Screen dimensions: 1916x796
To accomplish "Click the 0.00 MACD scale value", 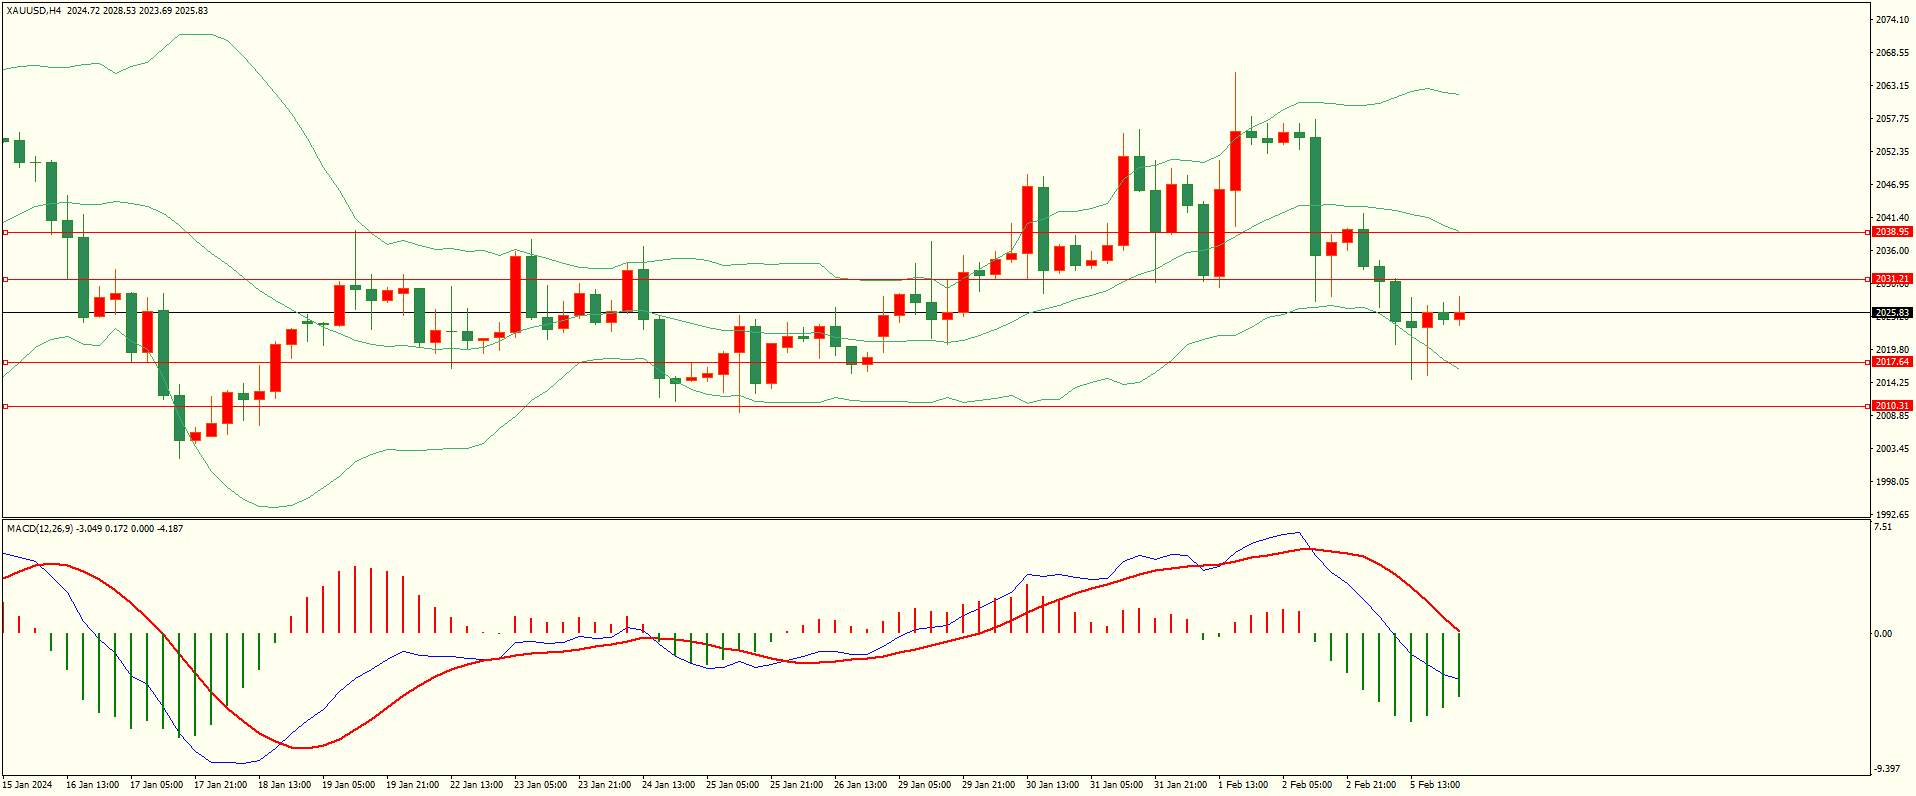I will click(1883, 634).
